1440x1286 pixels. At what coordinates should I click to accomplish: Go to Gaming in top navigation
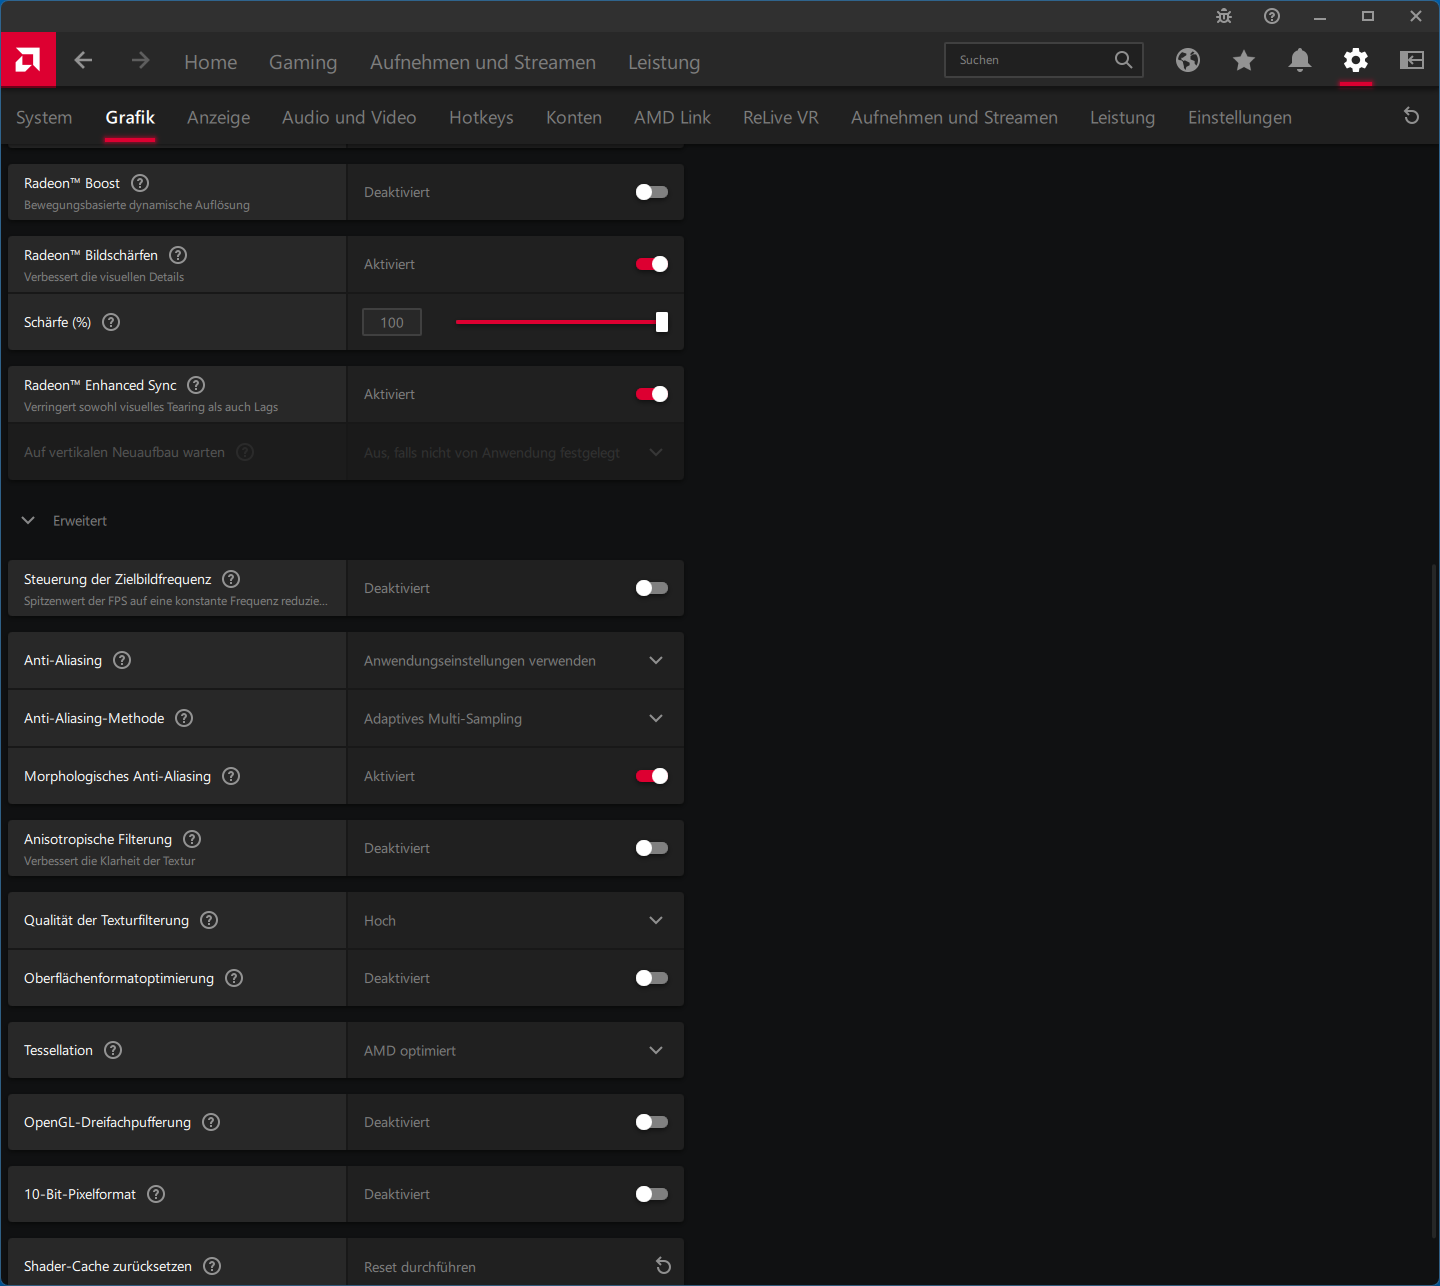tap(303, 62)
